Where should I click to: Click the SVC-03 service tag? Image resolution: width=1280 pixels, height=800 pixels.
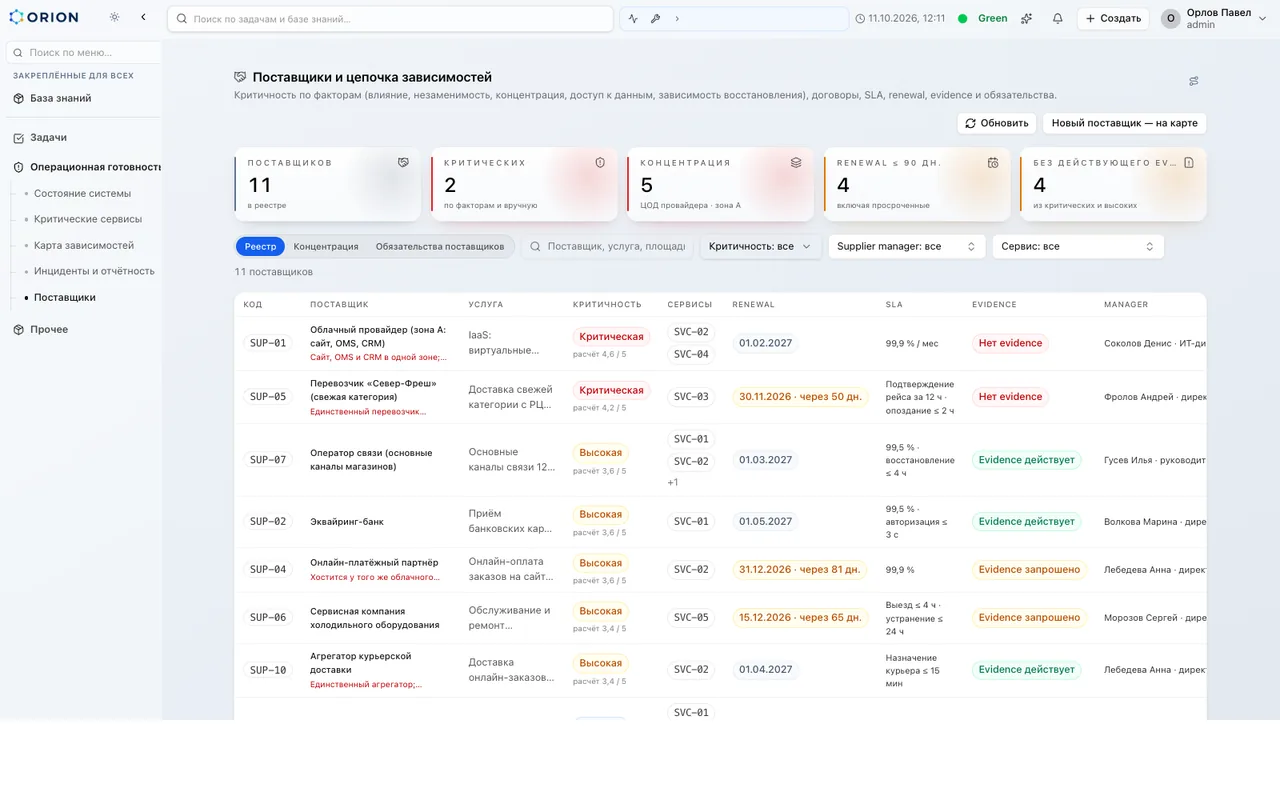point(691,397)
